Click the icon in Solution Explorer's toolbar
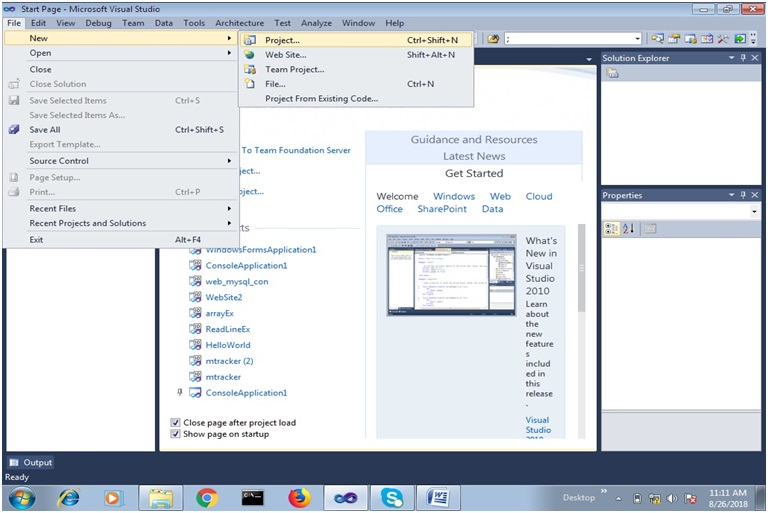The height and width of the screenshot is (513, 768). [x=612, y=73]
